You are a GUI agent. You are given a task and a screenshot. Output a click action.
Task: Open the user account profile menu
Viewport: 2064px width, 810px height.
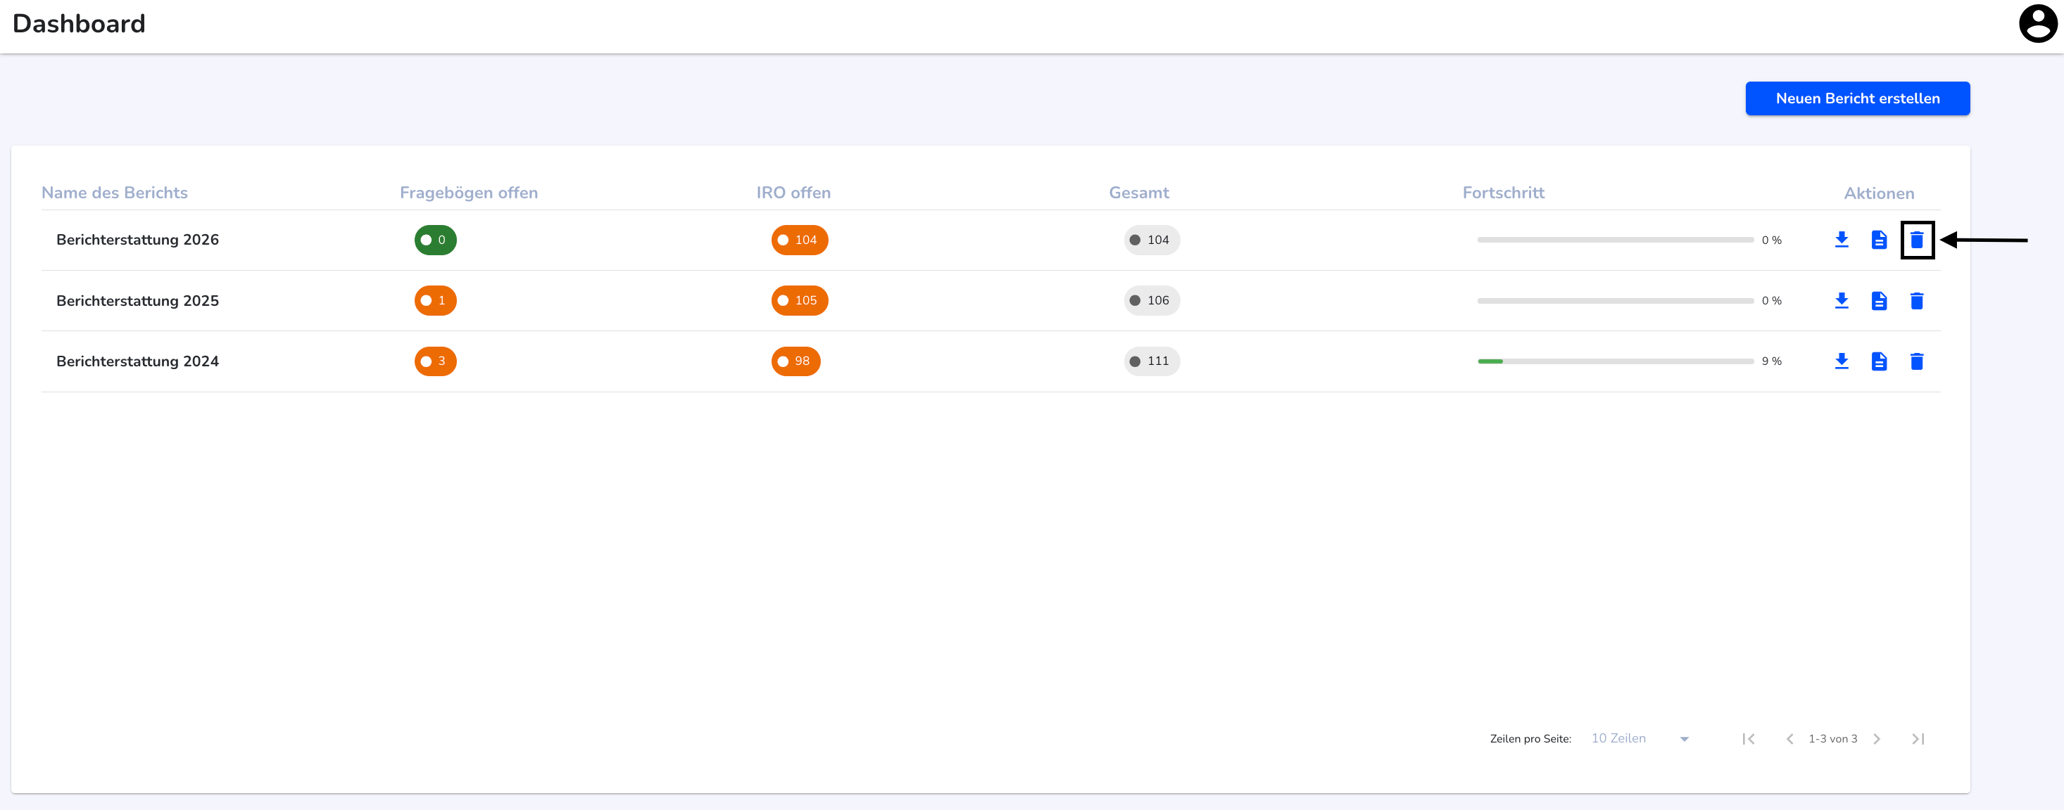pyautogui.click(x=2037, y=24)
